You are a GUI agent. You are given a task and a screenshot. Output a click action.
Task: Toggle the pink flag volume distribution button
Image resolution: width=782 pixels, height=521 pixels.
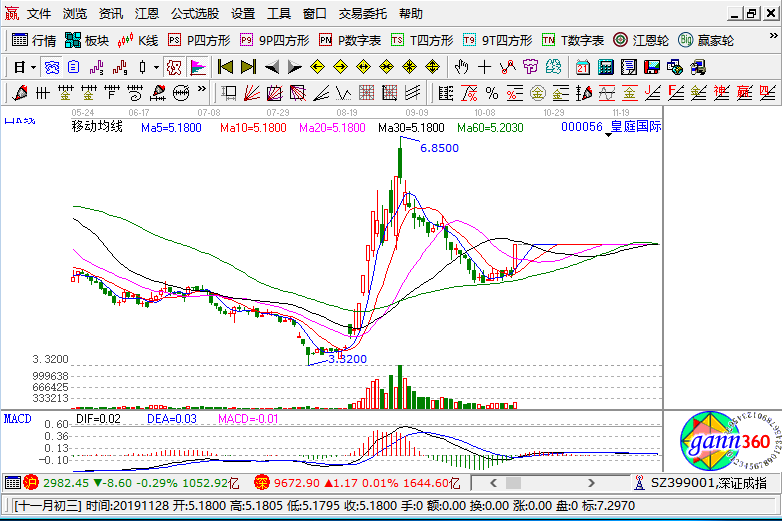(x=198, y=67)
